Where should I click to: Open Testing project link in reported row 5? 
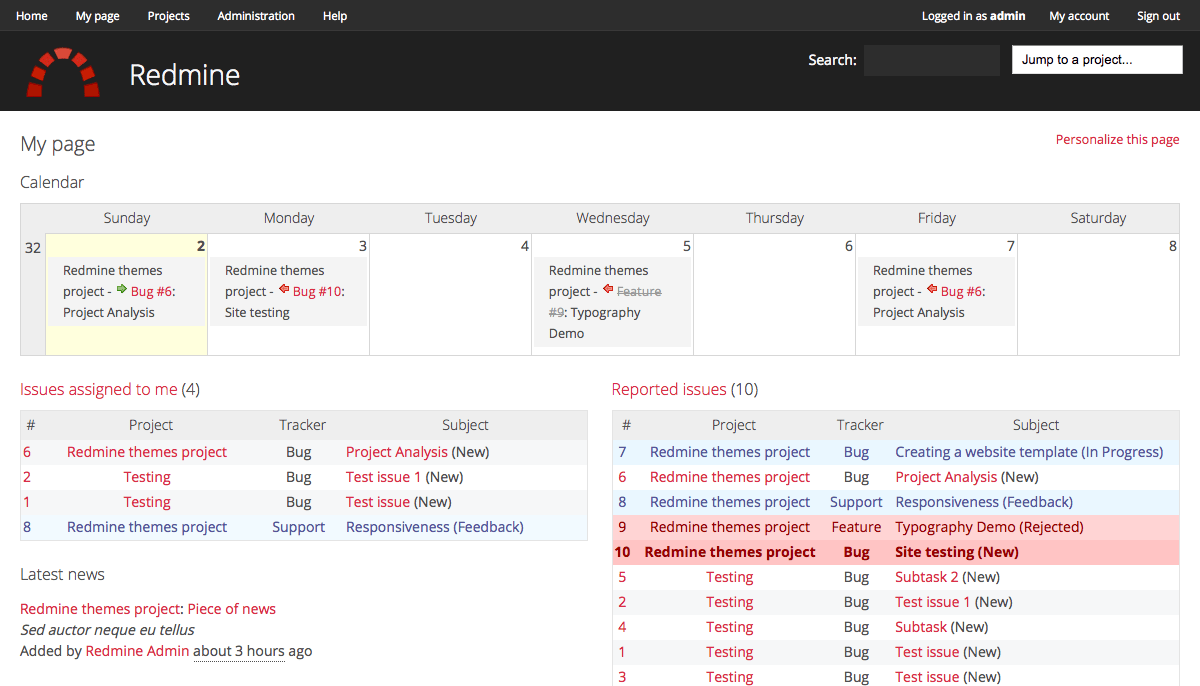click(x=730, y=577)
